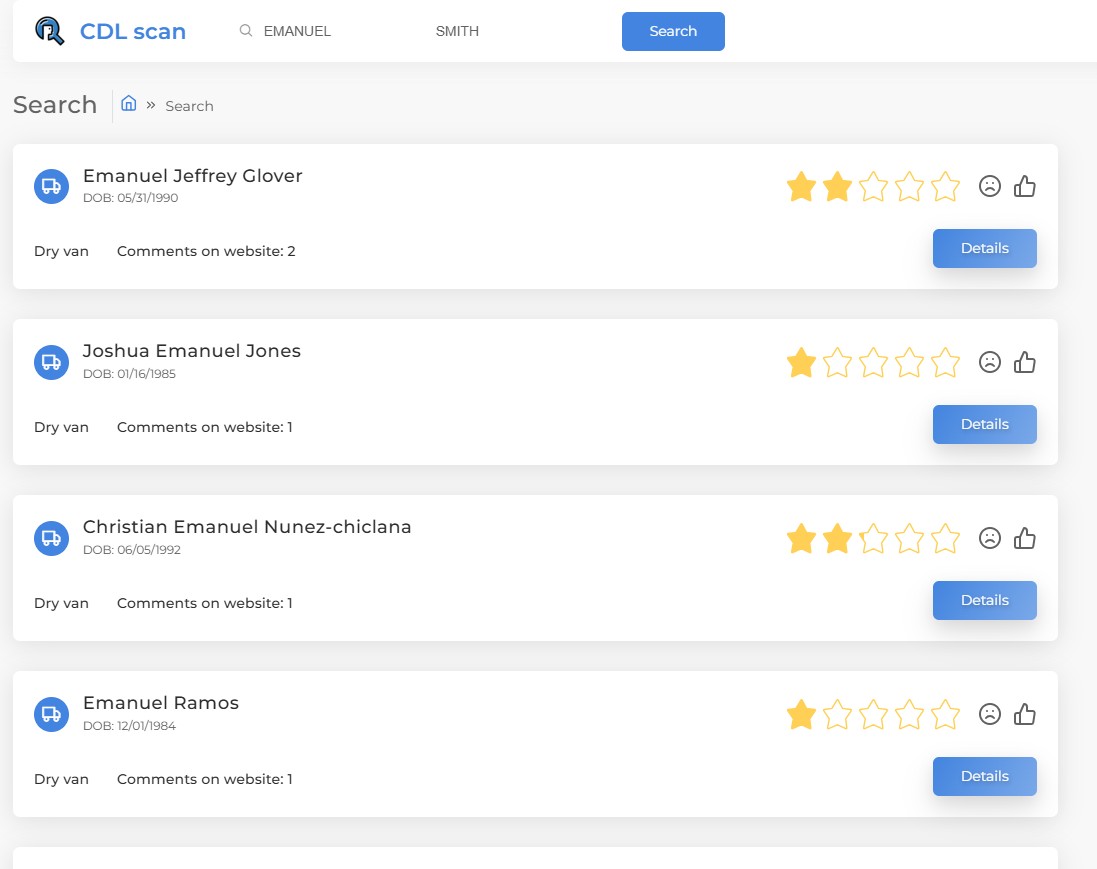Click the last name field containing SMITH
Image resolution: width=1097 pixels, height=869 pixels.
pyautogui.click(x=500, y=31)
